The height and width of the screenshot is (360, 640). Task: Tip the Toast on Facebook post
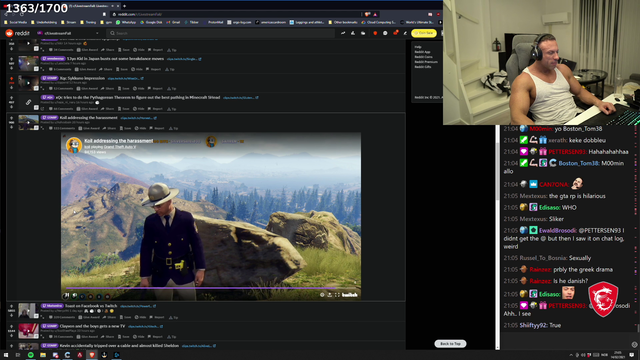click(172, 317)
